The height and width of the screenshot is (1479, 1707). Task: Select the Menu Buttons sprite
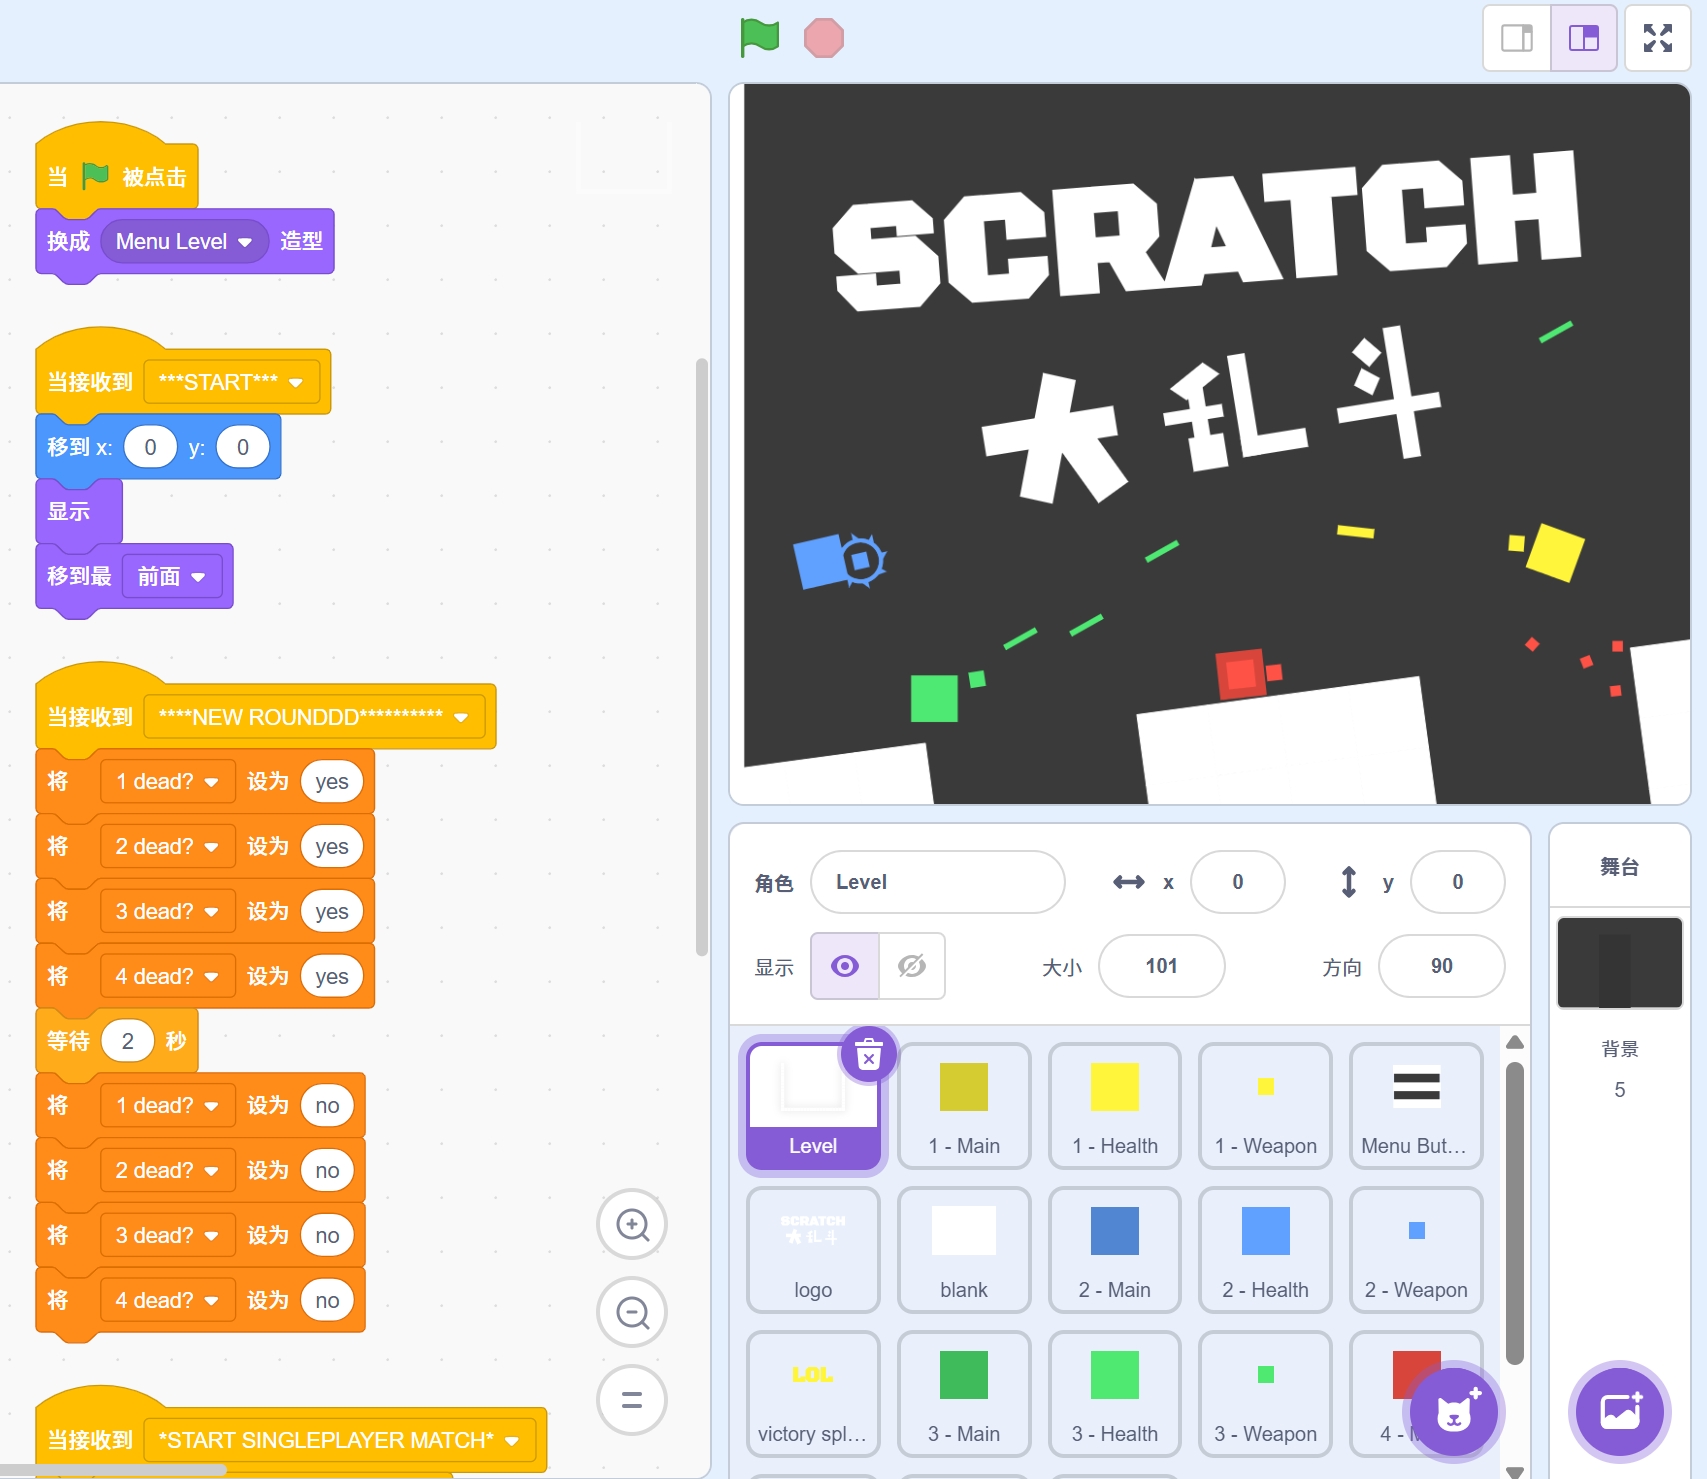(1415, 1105)
